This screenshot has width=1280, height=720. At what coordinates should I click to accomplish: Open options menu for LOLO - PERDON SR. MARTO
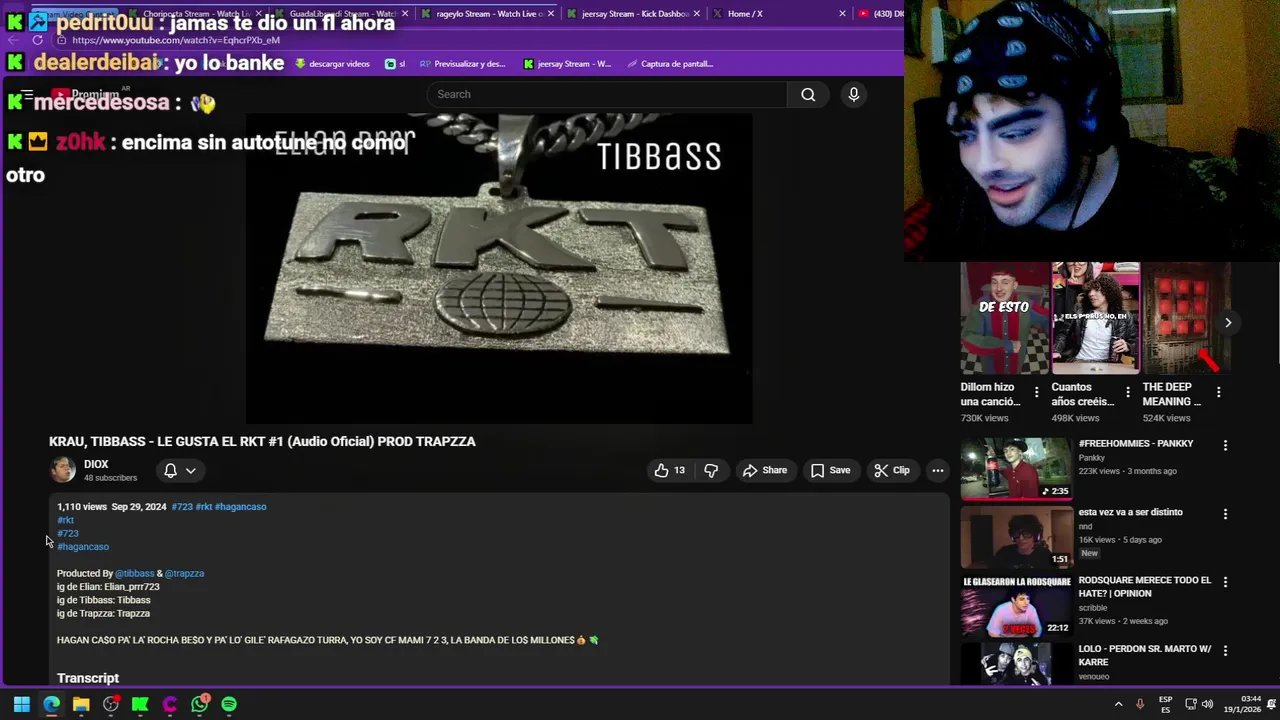1225,651
